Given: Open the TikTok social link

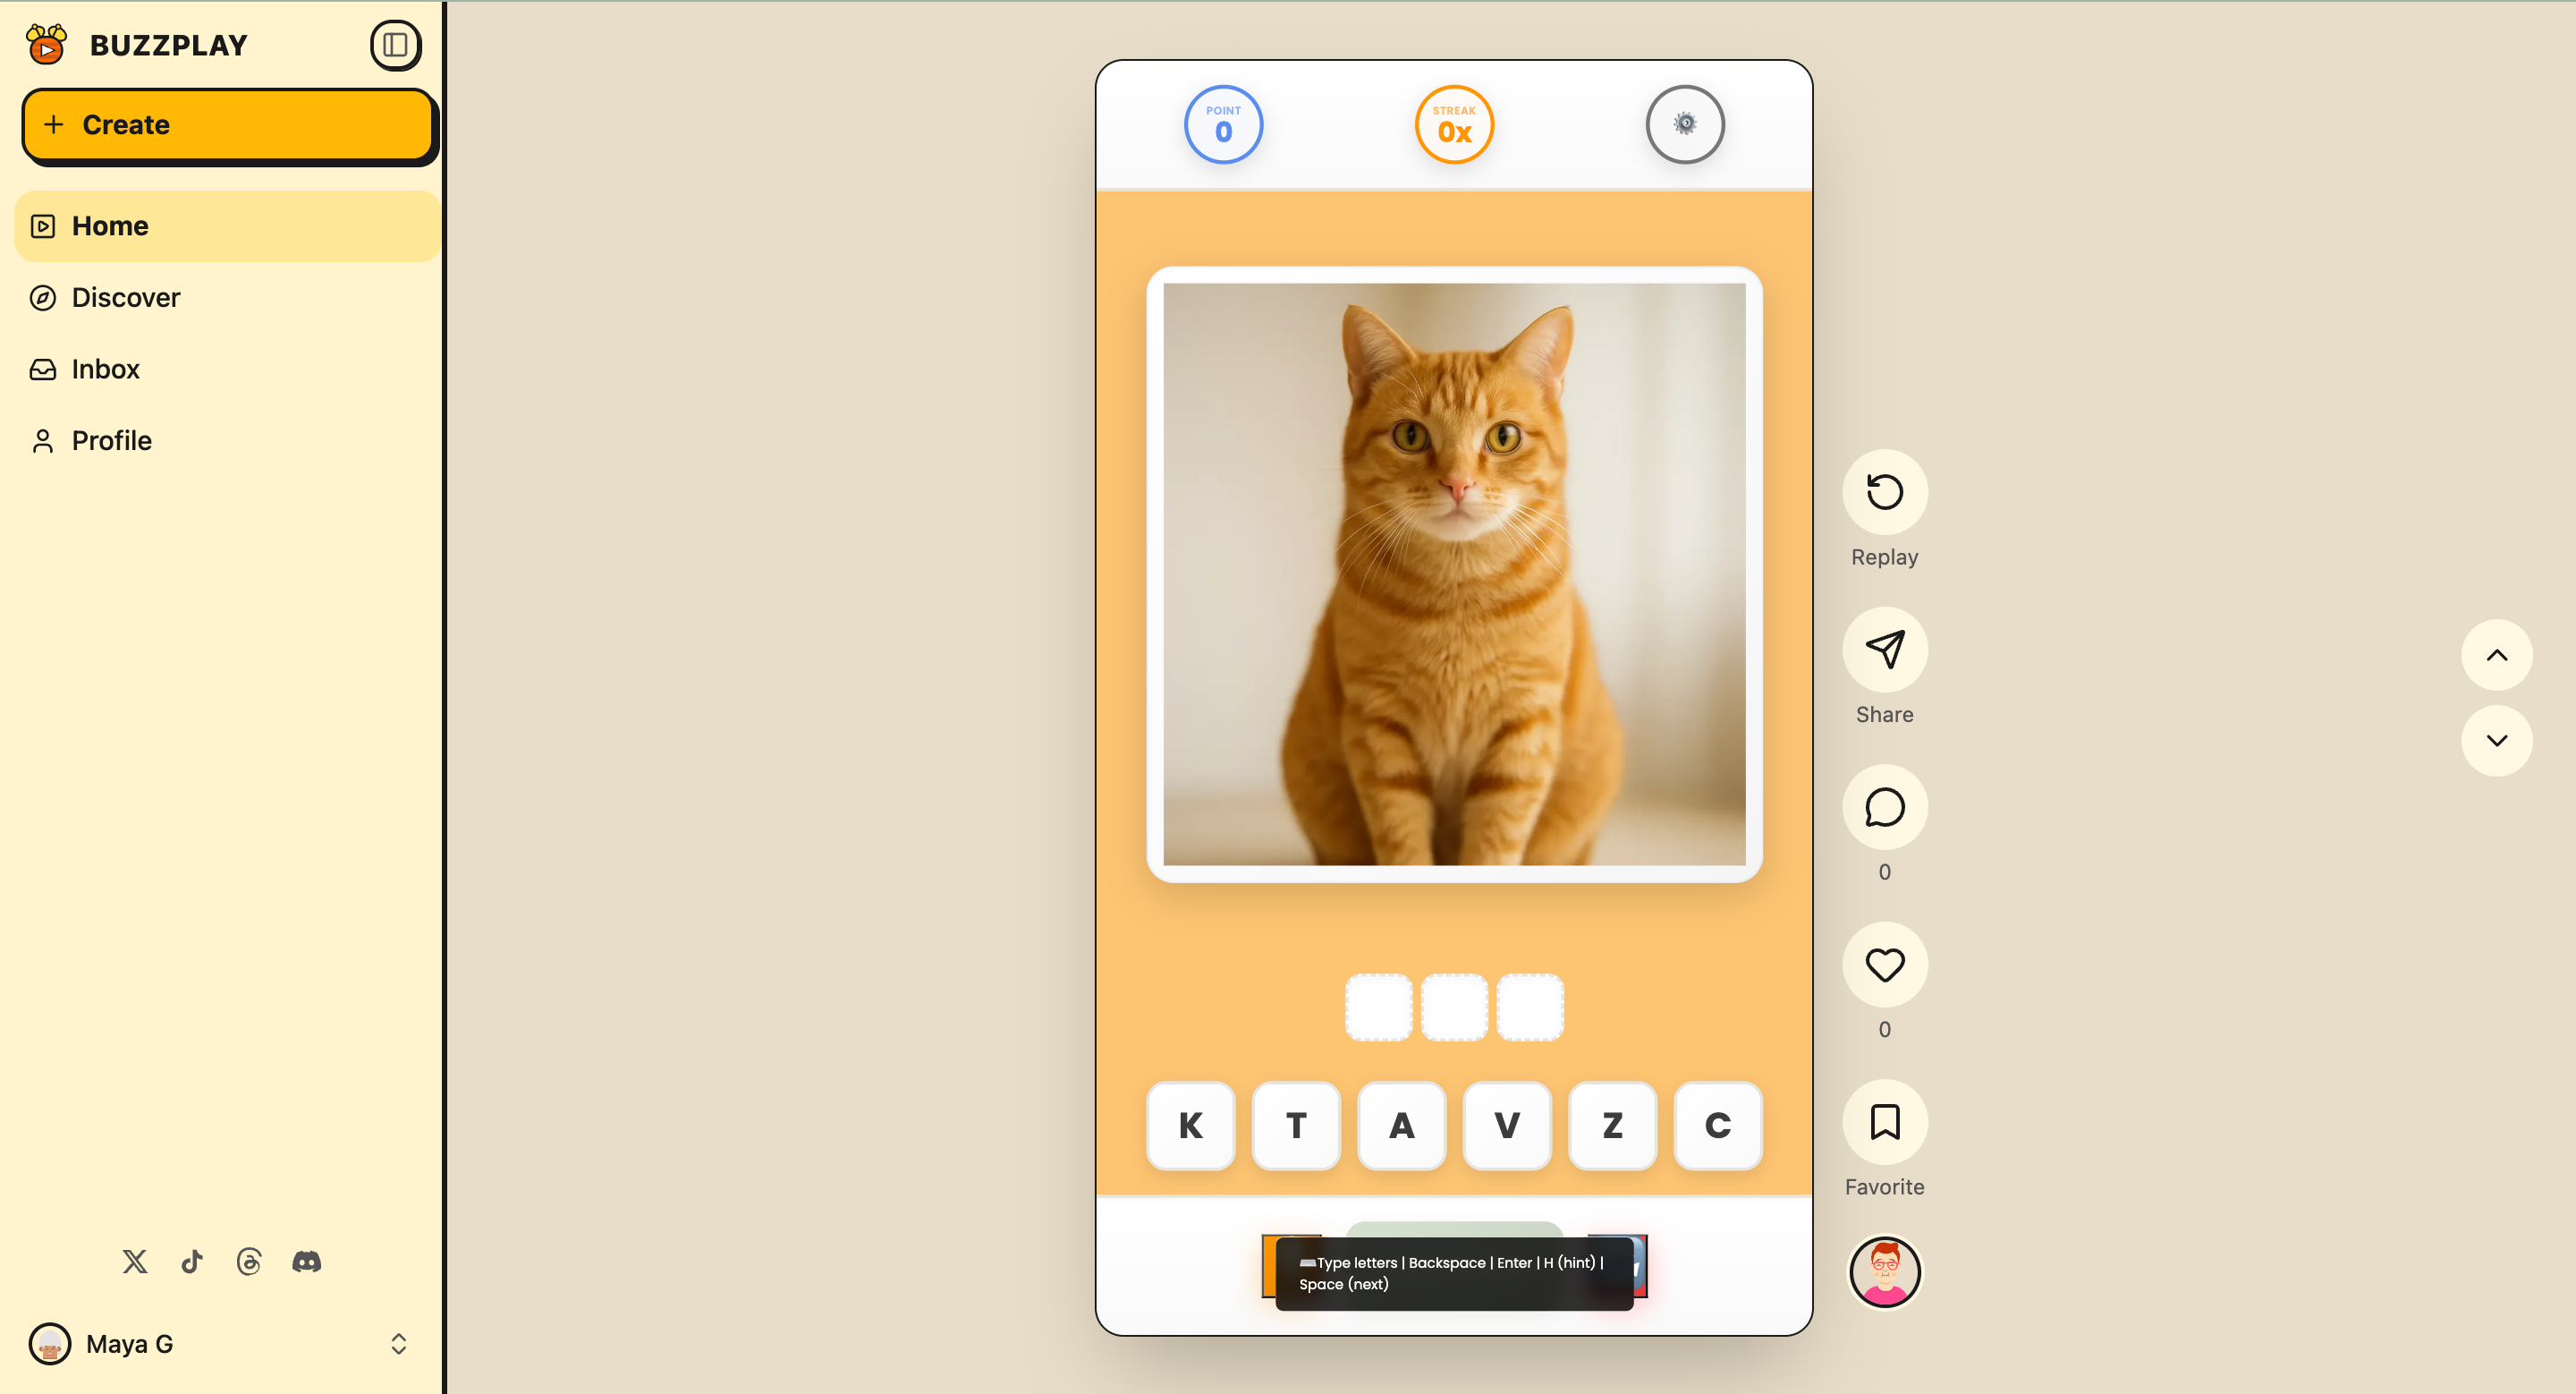Looking at the screenshot, I should coord(192,1261).
